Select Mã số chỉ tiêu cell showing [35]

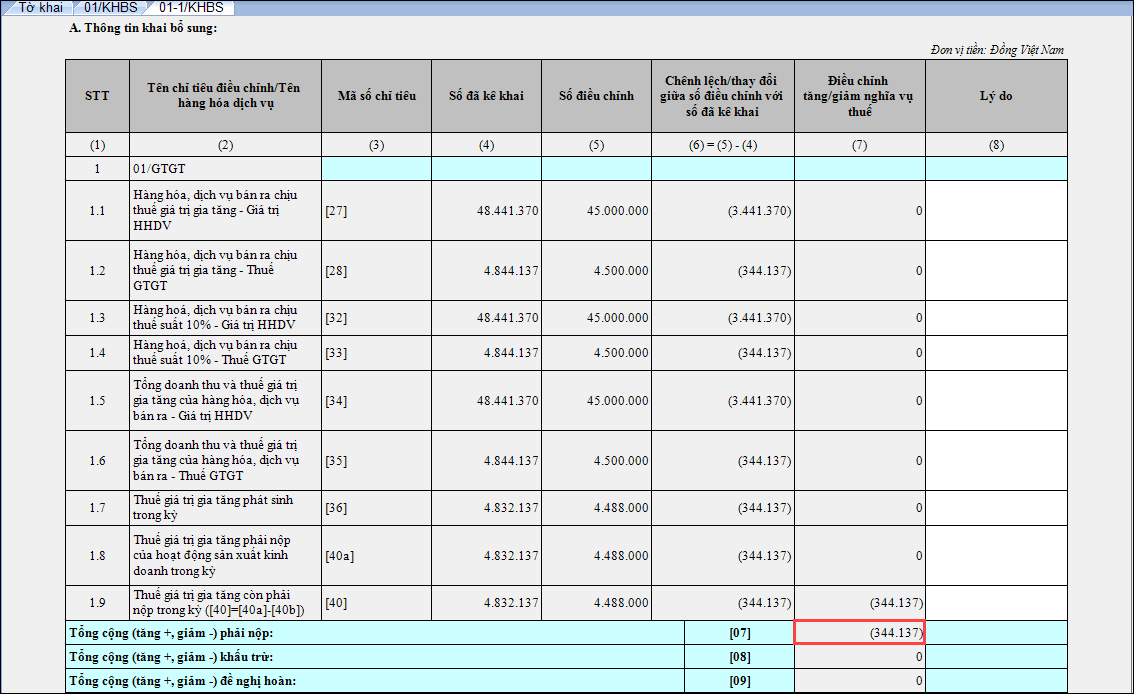[376, 460]
